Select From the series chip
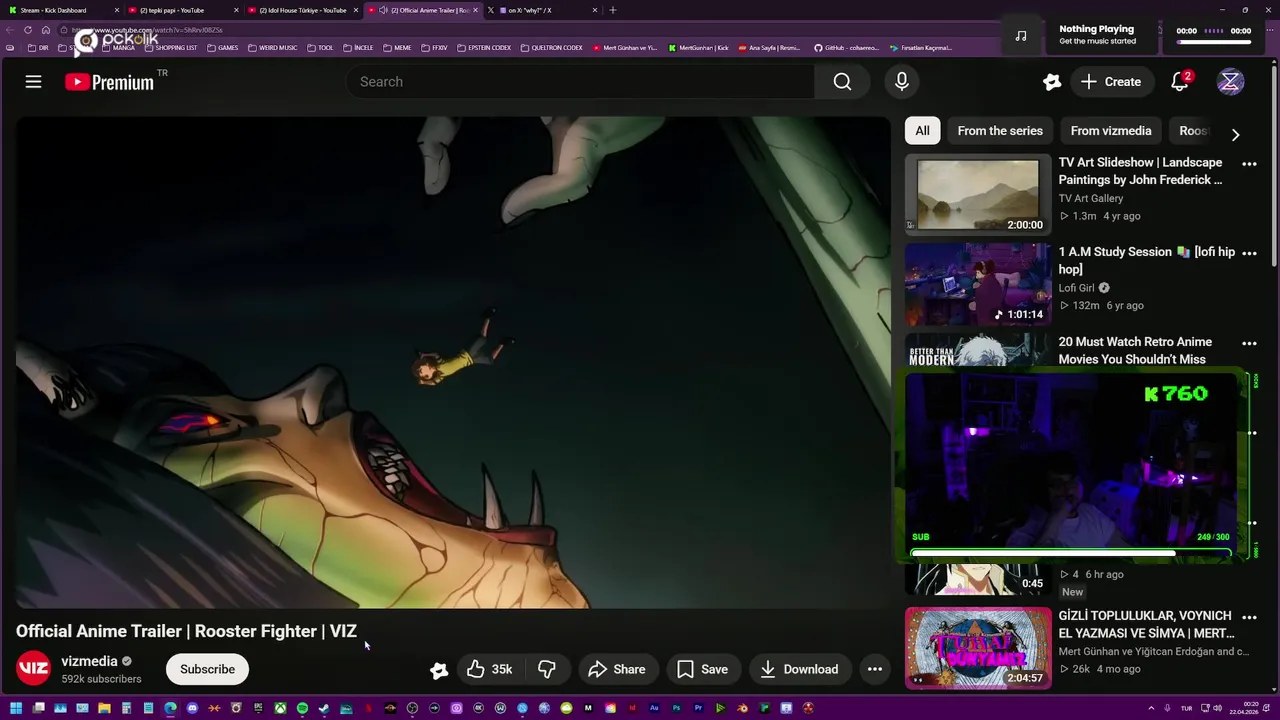 1000,131
